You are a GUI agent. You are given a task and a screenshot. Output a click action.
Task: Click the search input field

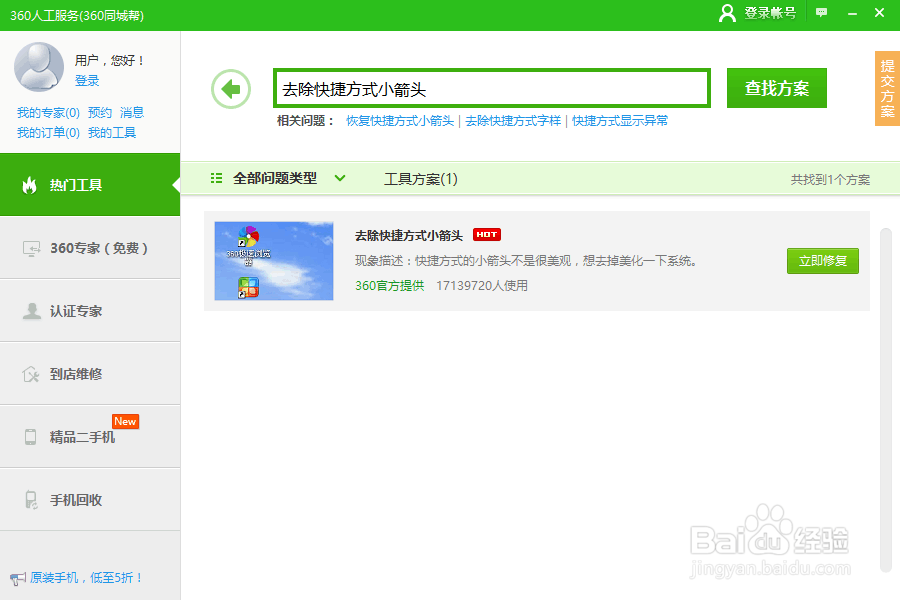click(492, 88)
